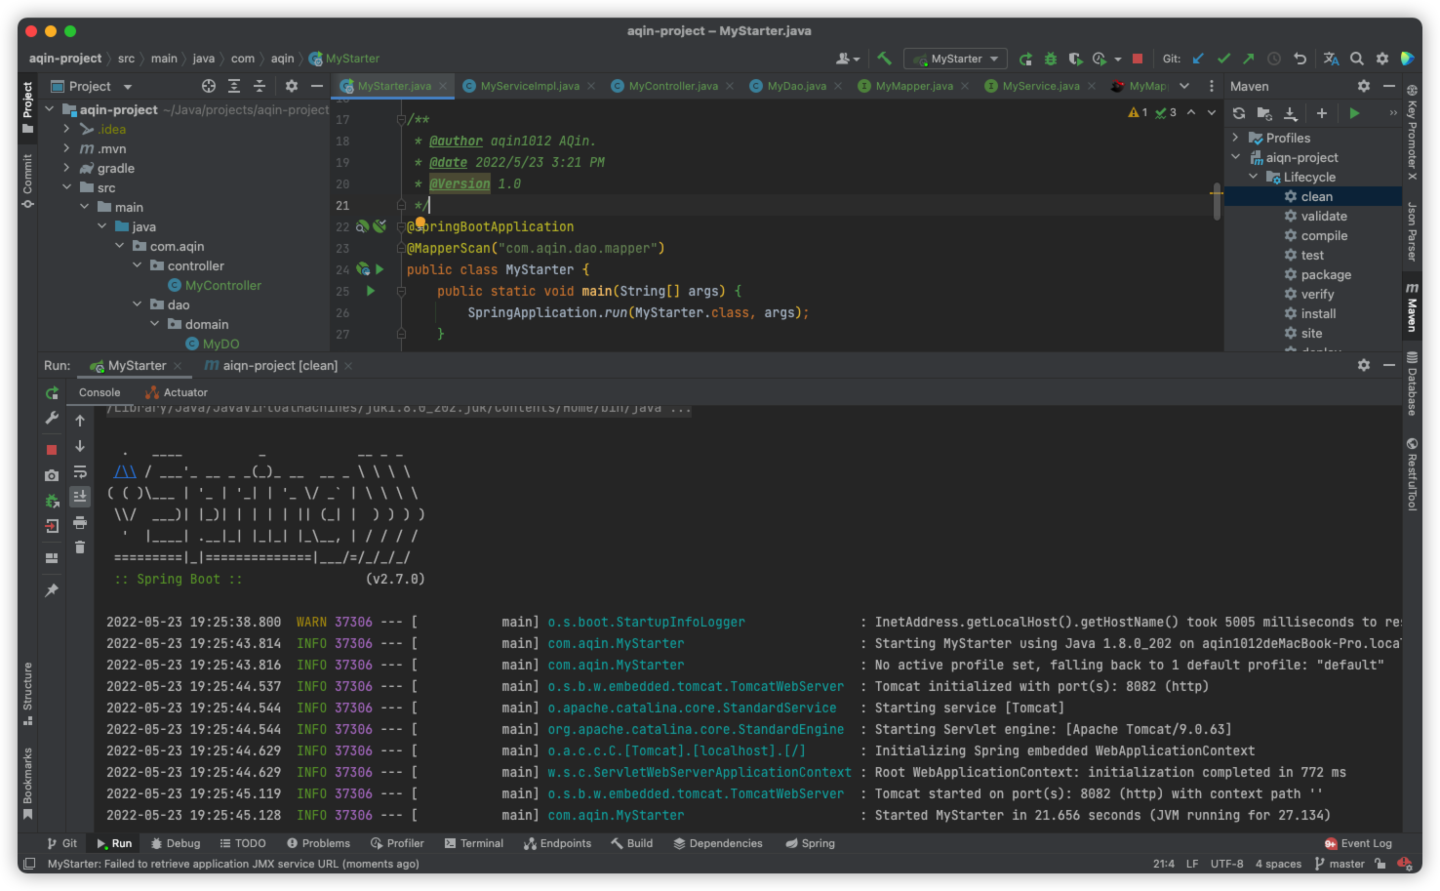Collapse Maven Lifecycle node
1440x891 pixels.
1254,177
